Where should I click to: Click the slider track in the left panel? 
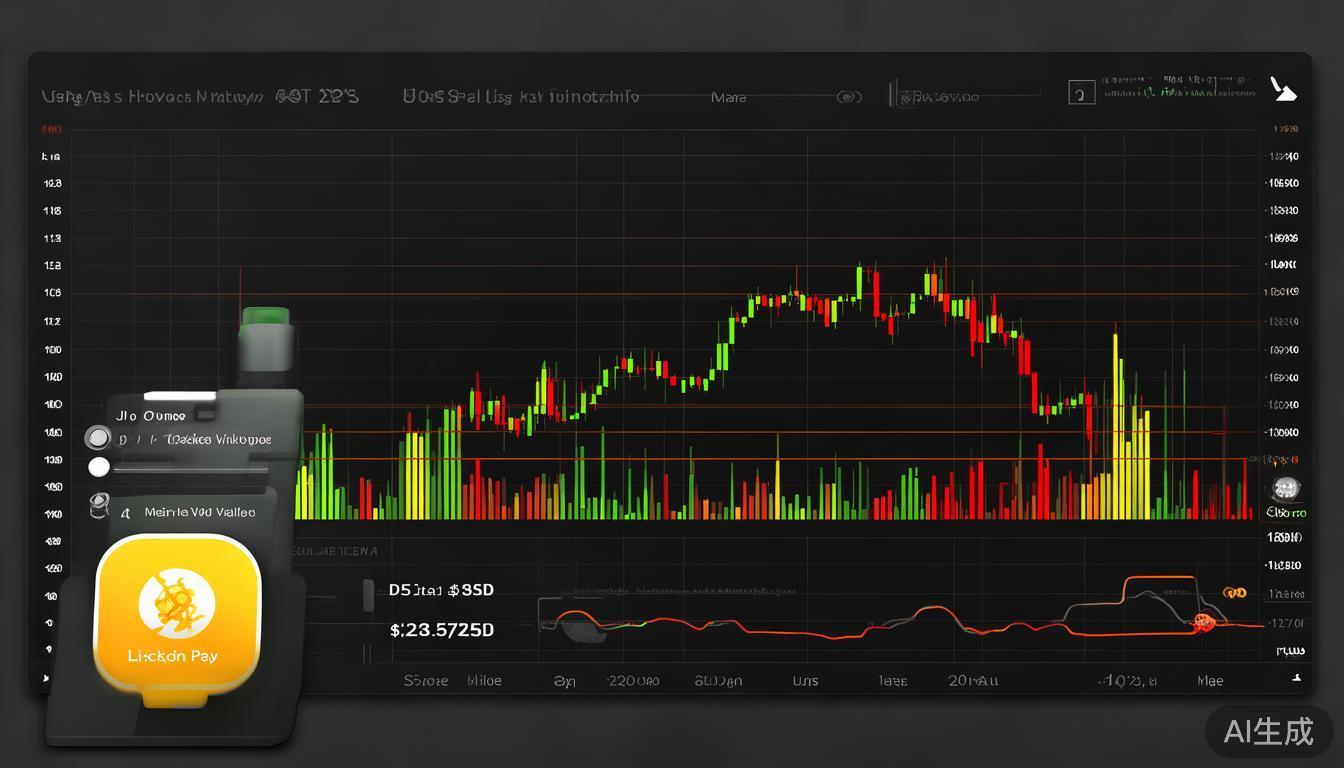pos(190,468)
